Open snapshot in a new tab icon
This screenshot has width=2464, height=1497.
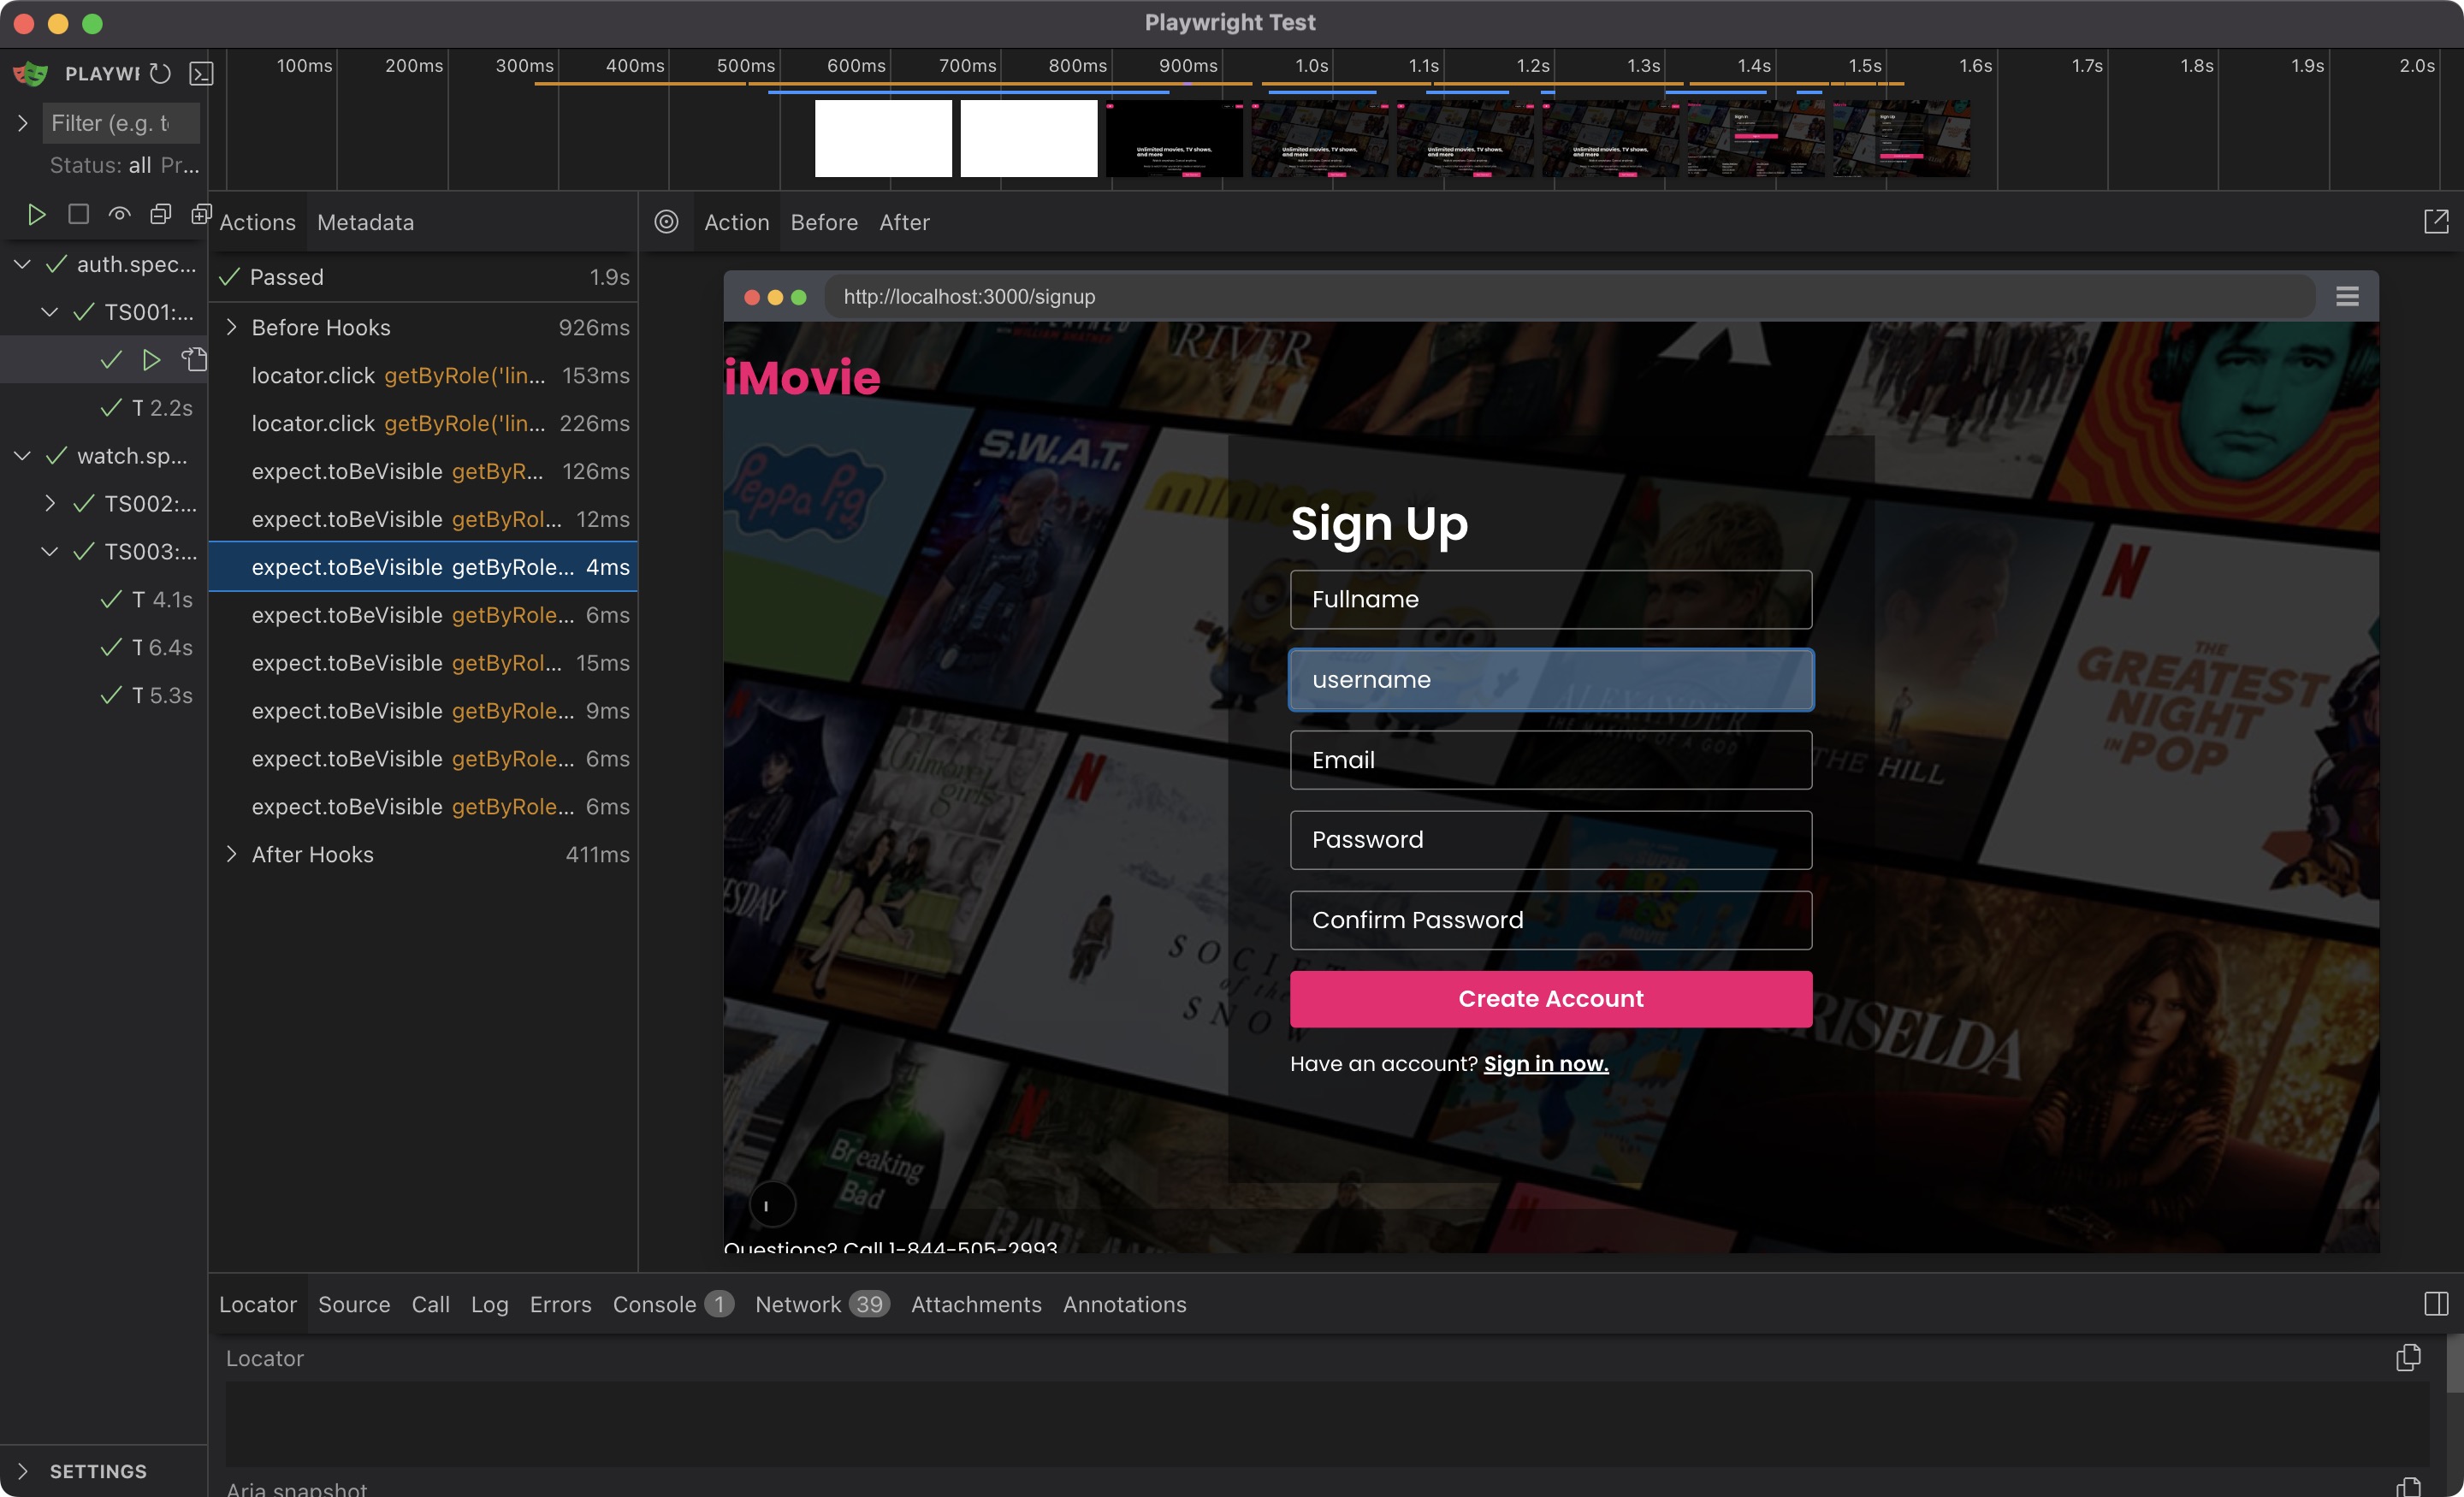(2436, 222)
